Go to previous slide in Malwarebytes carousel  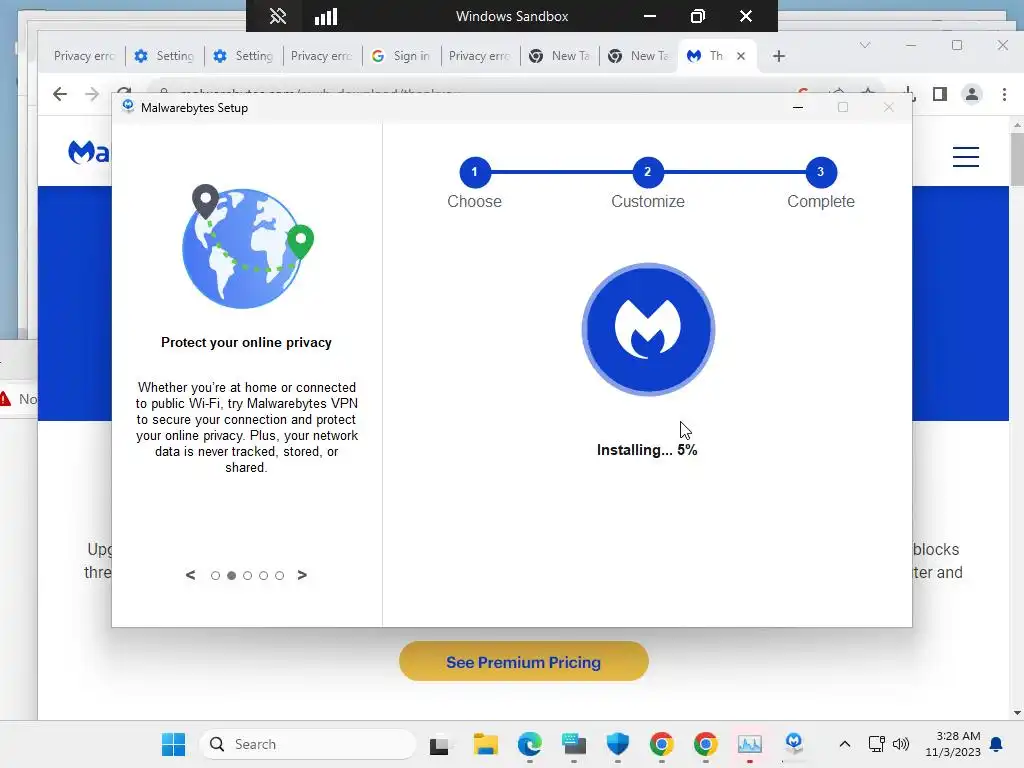tap(190, 575)
